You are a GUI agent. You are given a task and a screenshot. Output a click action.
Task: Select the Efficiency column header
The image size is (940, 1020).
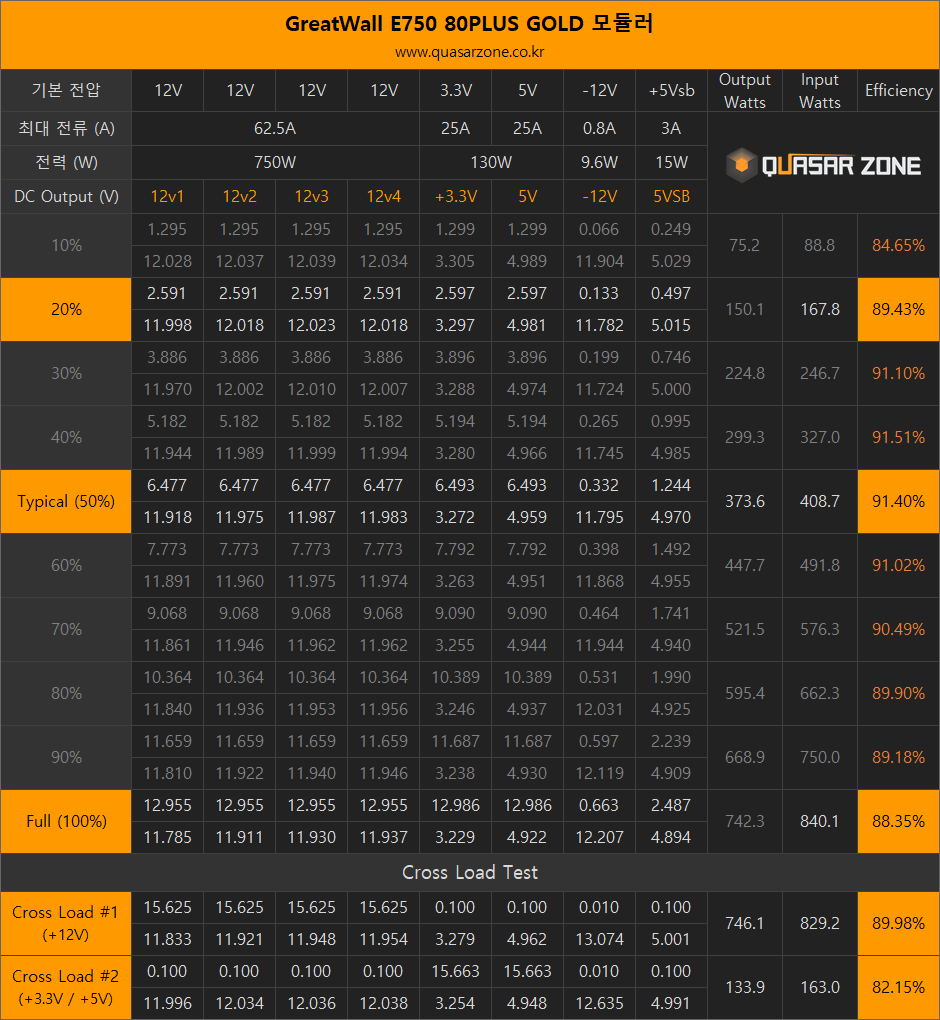[x=898, y=90]
